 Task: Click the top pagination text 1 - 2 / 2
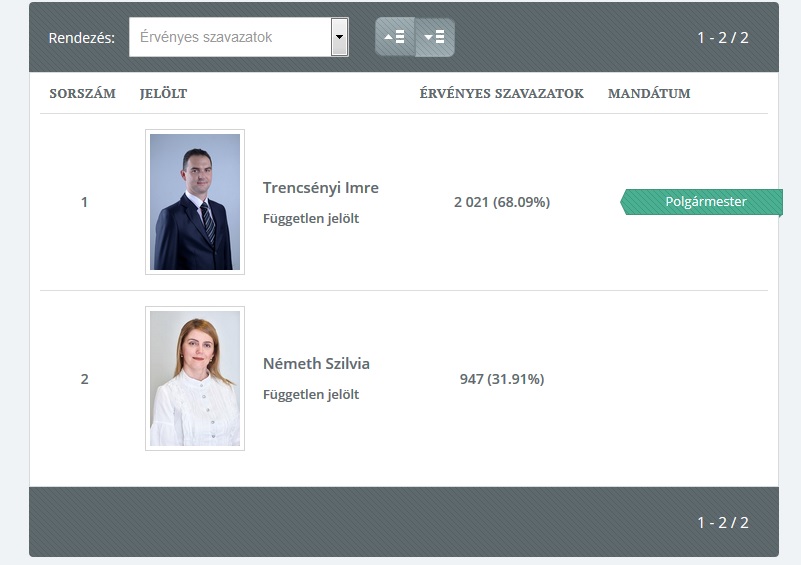[x=723, y=38]
